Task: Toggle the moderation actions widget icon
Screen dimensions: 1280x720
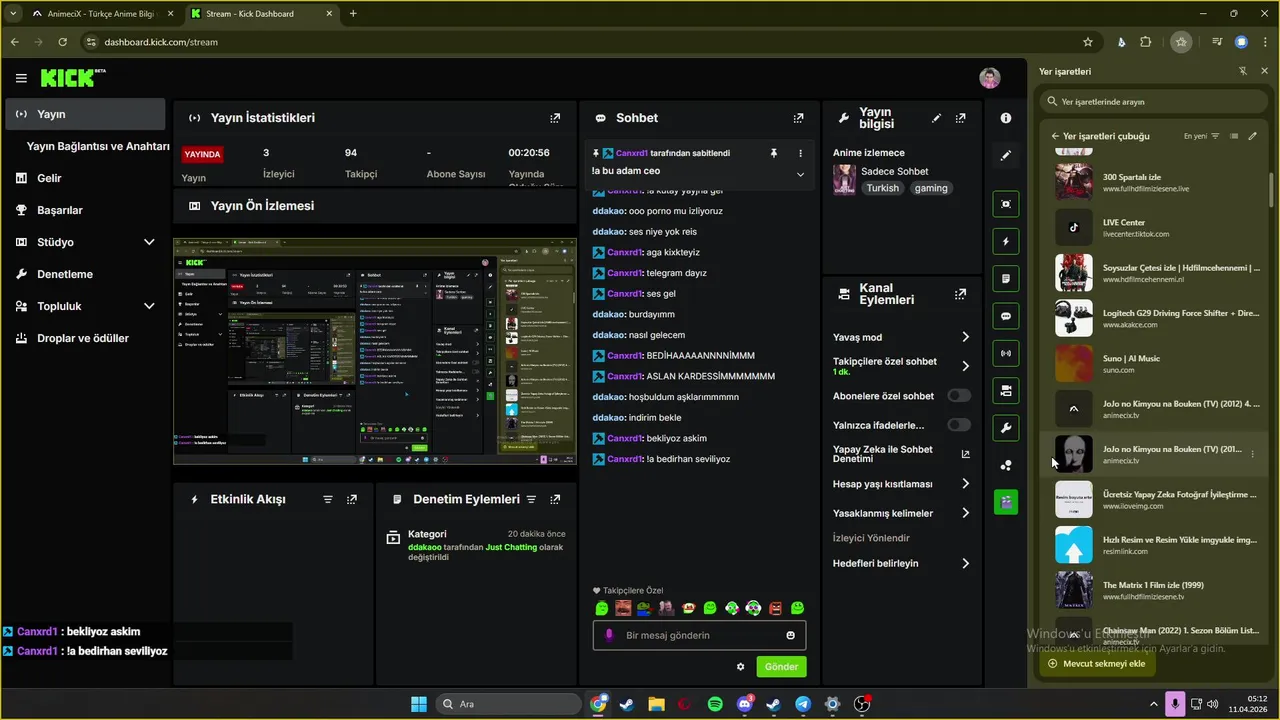Action: pyautogui.click(x=1006, y=278)
